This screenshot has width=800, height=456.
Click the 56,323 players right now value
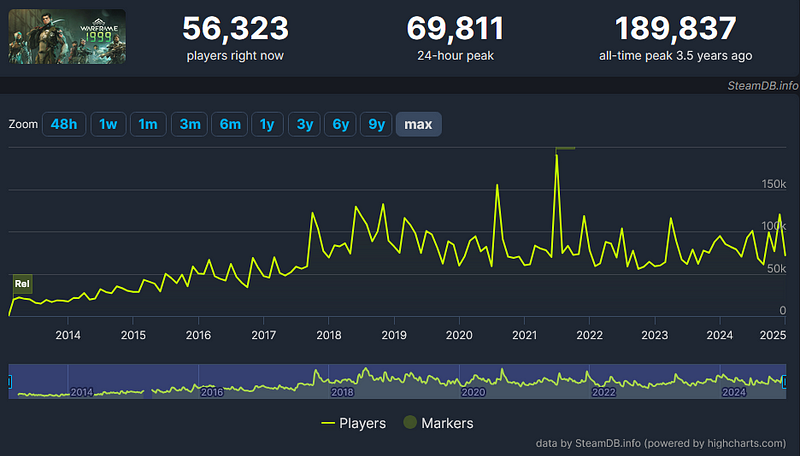235,29
